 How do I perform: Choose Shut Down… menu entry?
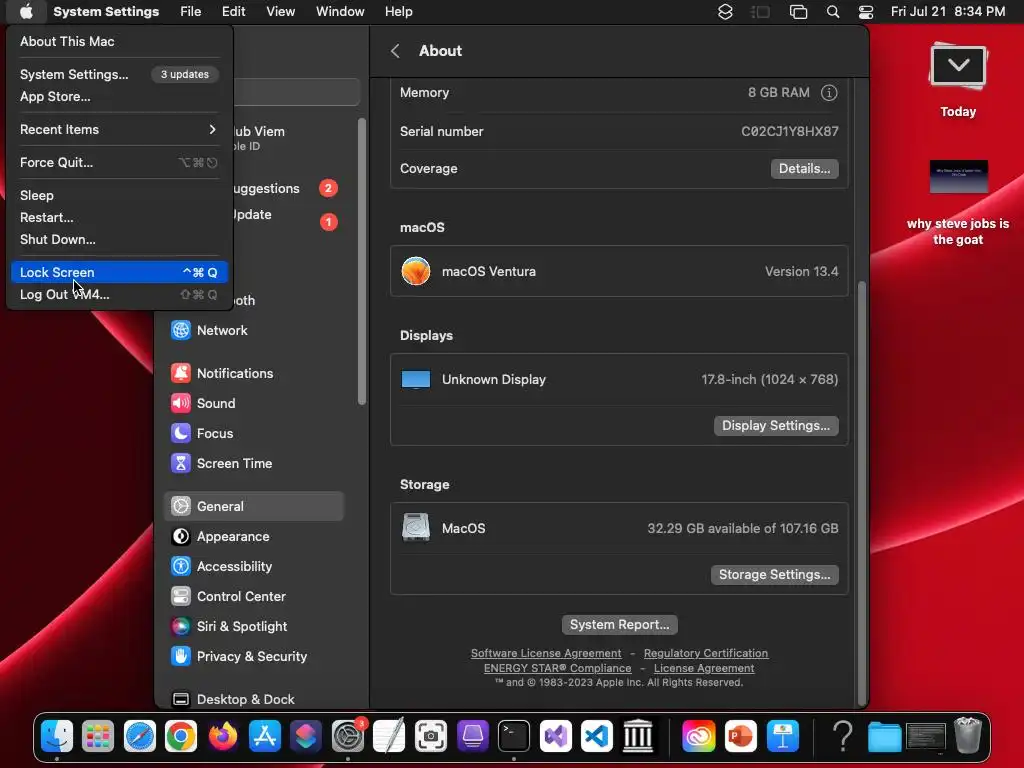pyautogui.click(x=119, y=240)
